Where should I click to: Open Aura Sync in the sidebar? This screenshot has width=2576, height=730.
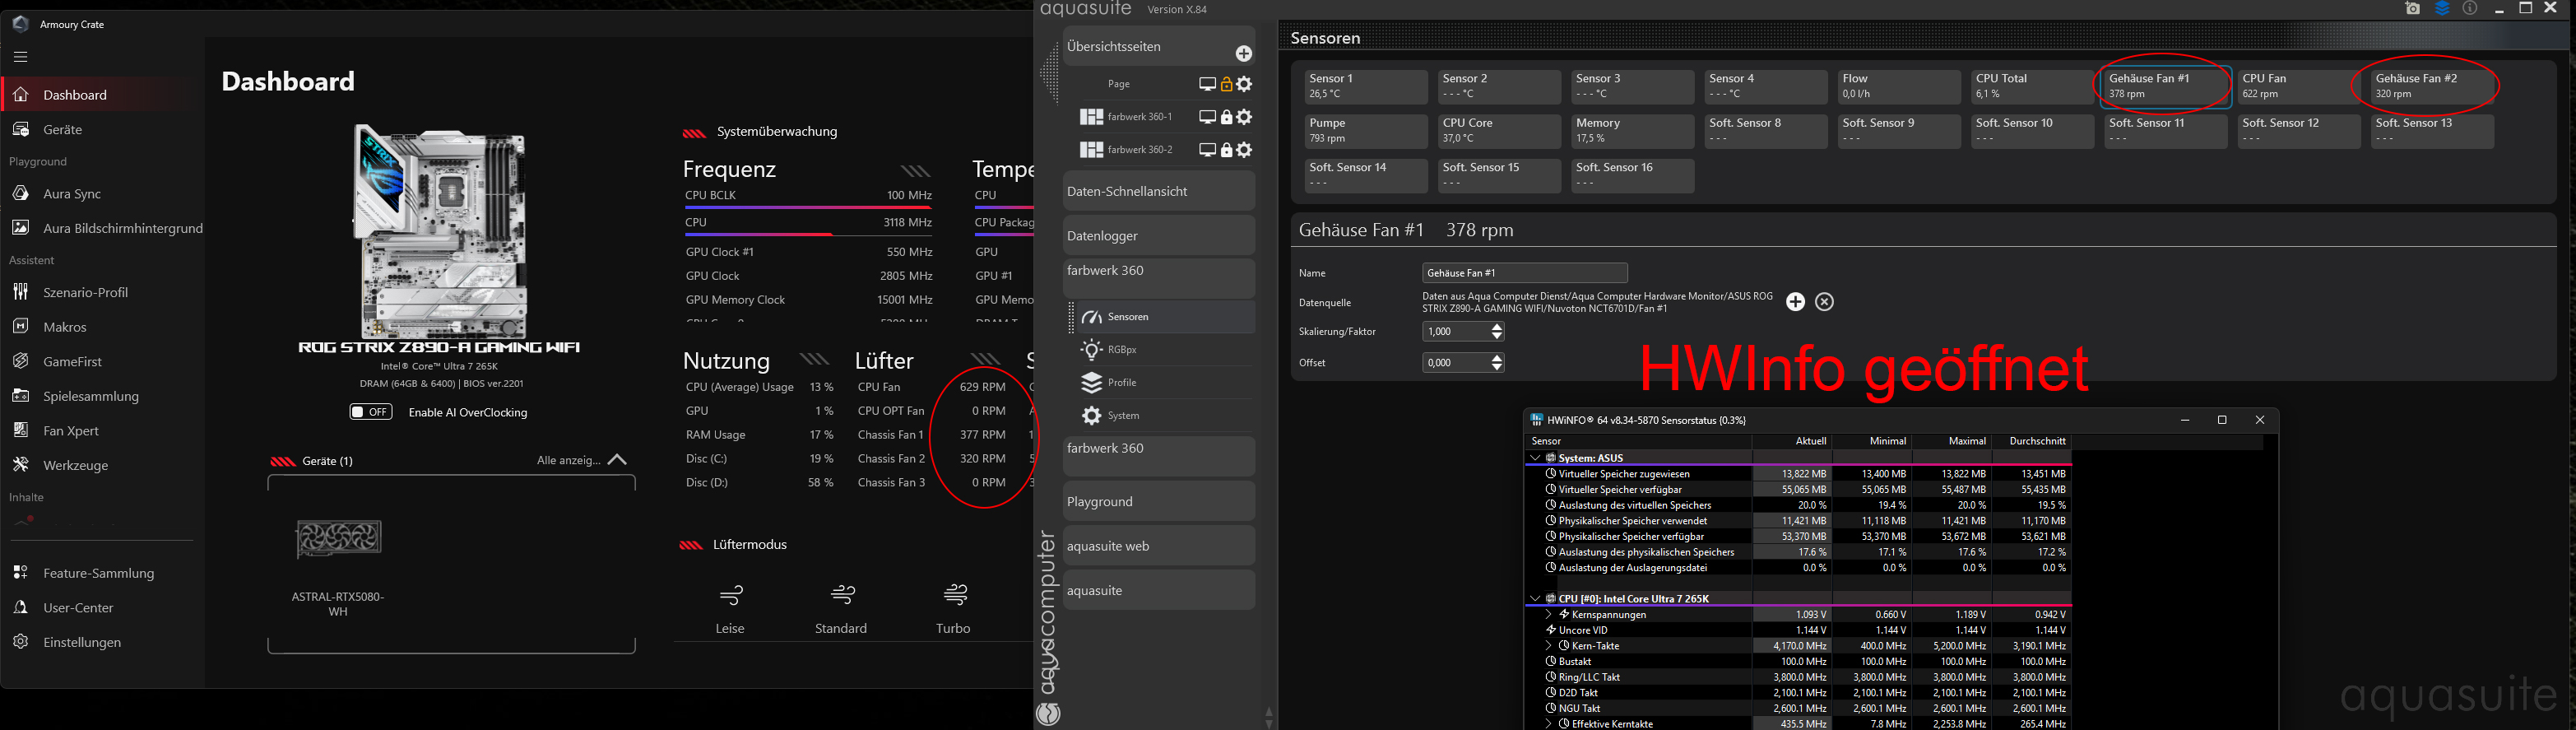pyautogui.click(x=72, y=194)
